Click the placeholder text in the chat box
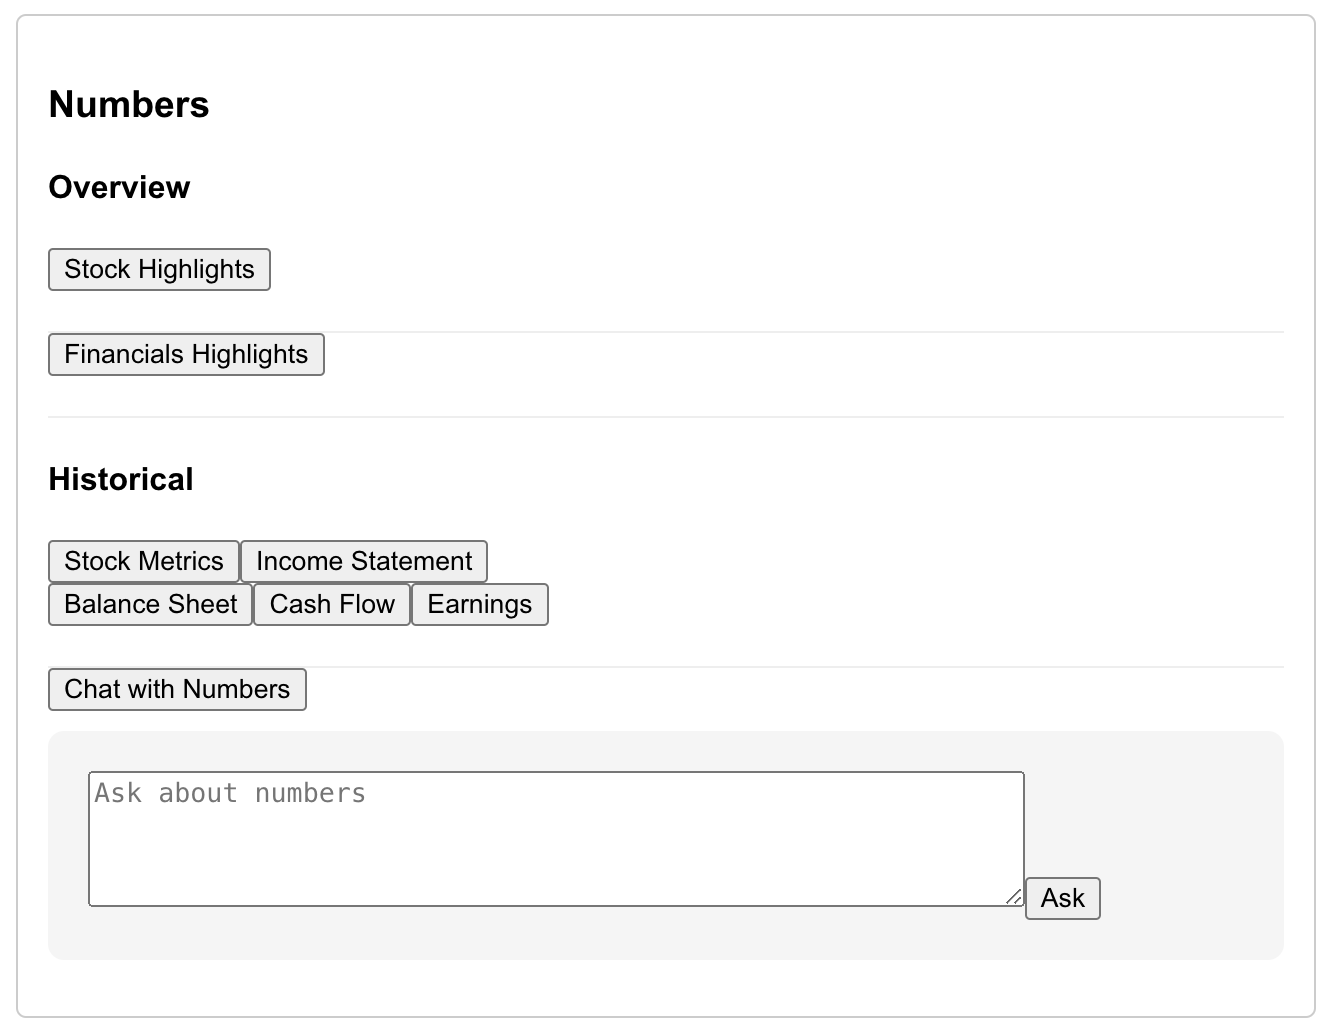Screen dimensions: 1334x1034 (230, 794)
